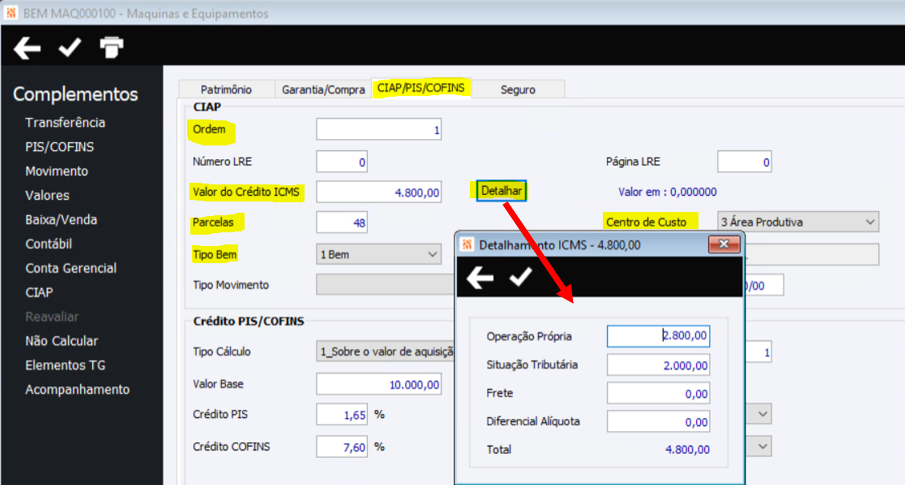Open PIS/COFINS in Complementos sidebar
Image resolution: width=905 pixels, height=485 pixels.
click(59, 147)
